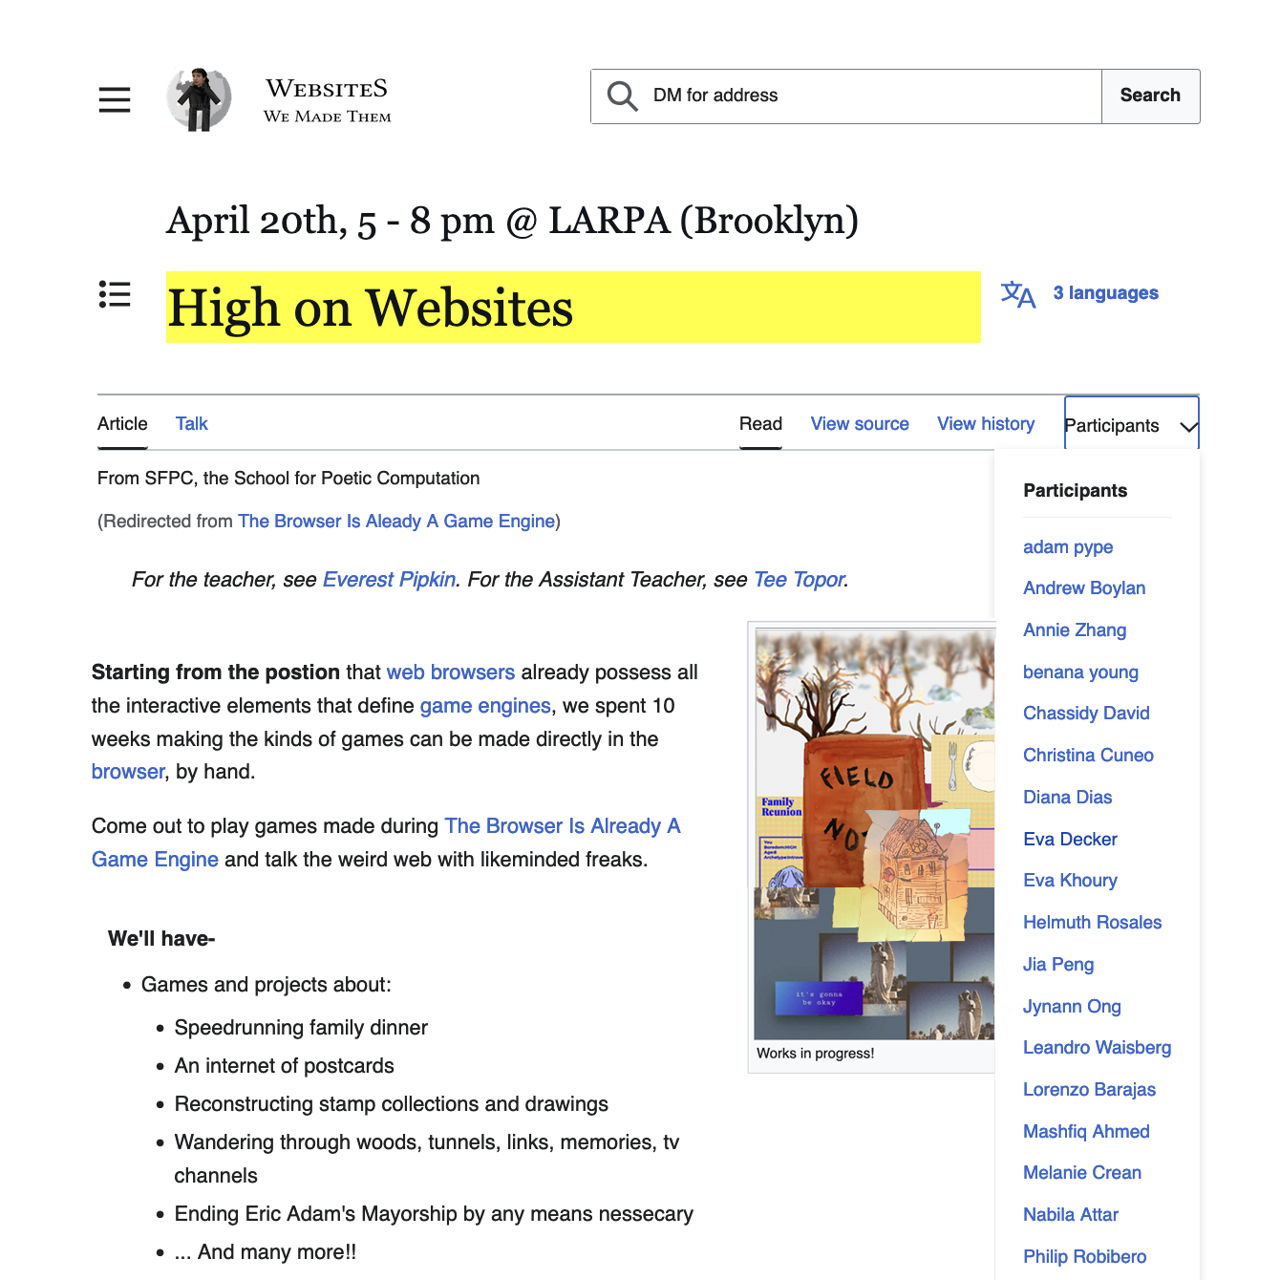
Task: Select the View source tab
Action: (859, 424)
